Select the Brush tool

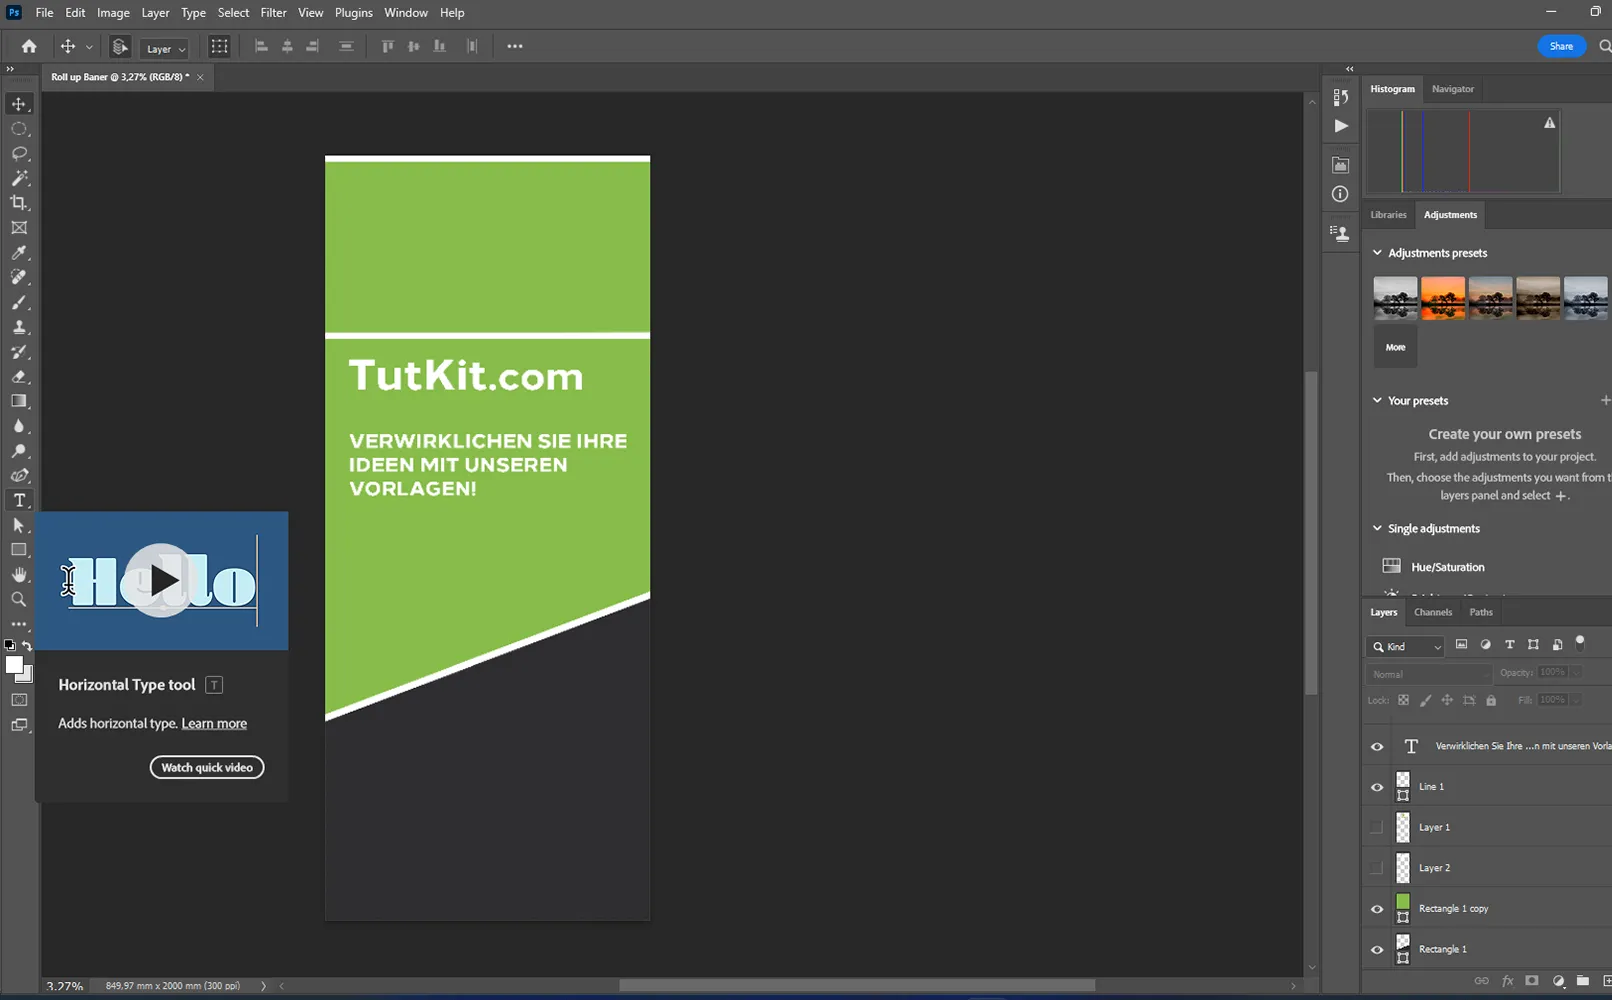pyautogui.click(x=19, y=302)
